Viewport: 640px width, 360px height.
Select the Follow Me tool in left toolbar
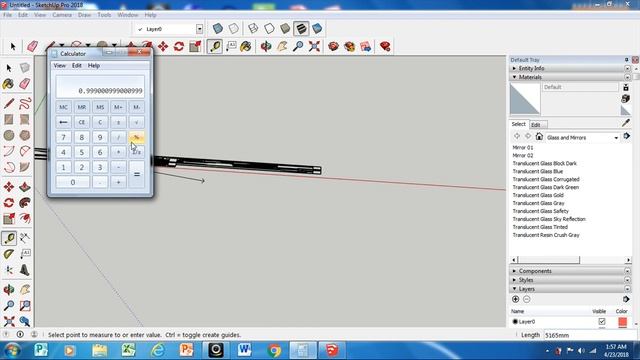[25, 202]
